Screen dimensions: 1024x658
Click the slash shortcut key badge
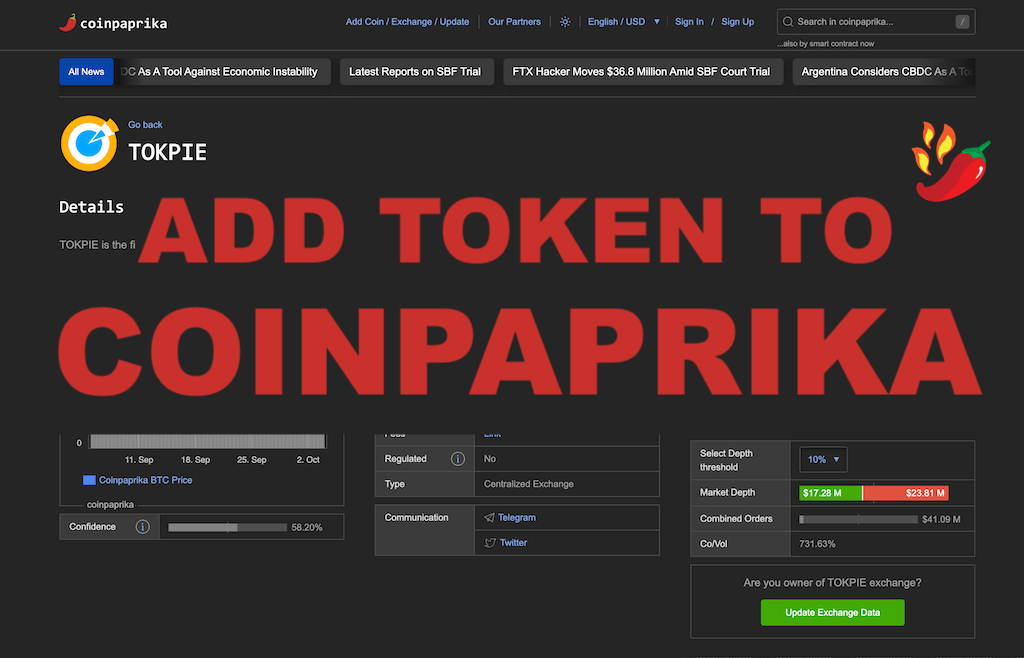click(961, 22)
